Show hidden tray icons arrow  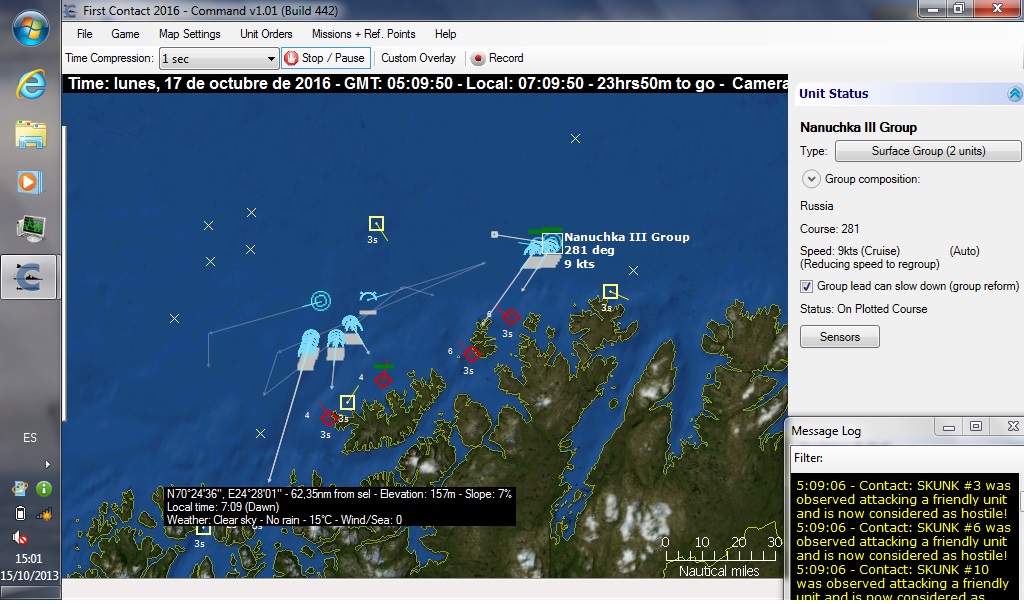pos(47,465)
